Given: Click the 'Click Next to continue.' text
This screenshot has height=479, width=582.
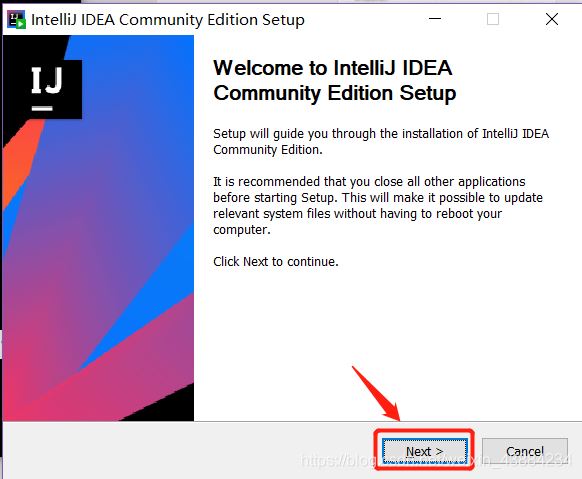Looking at the screenshot, I should pyautogui.click(x=276, y=262).
